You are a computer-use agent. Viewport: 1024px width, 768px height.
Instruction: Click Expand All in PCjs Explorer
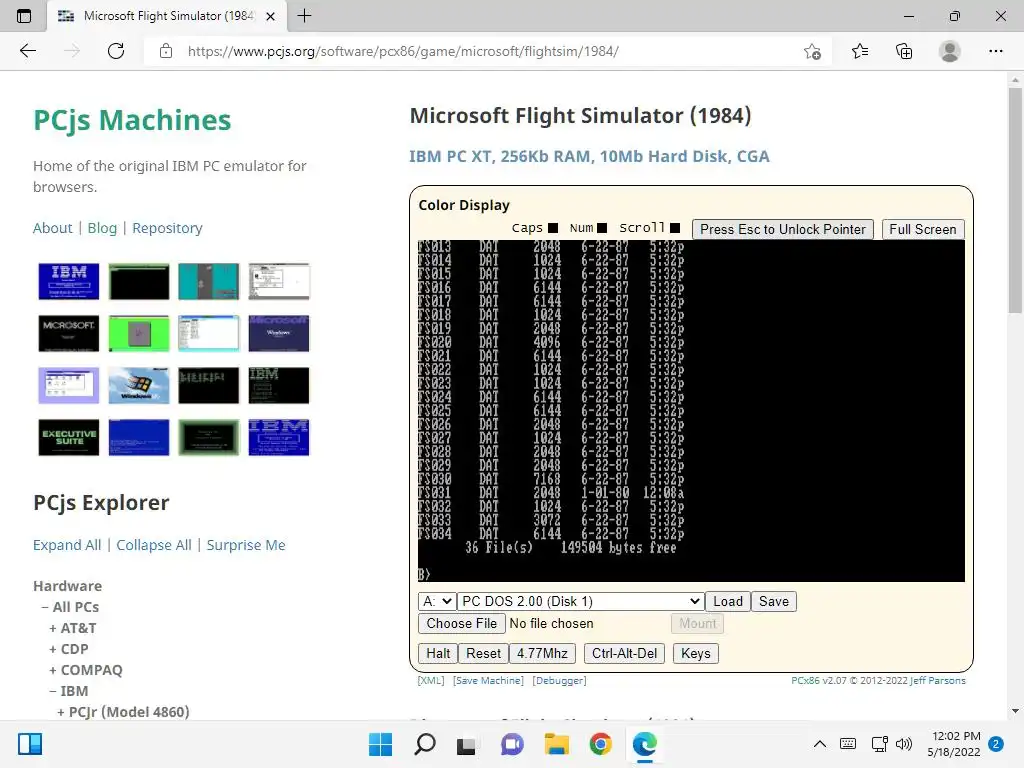click(67, 545)
